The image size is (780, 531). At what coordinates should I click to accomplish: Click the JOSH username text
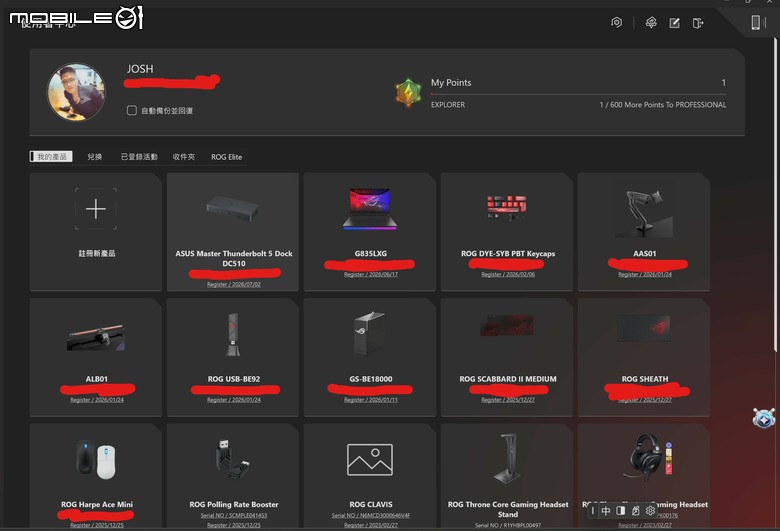140,69
